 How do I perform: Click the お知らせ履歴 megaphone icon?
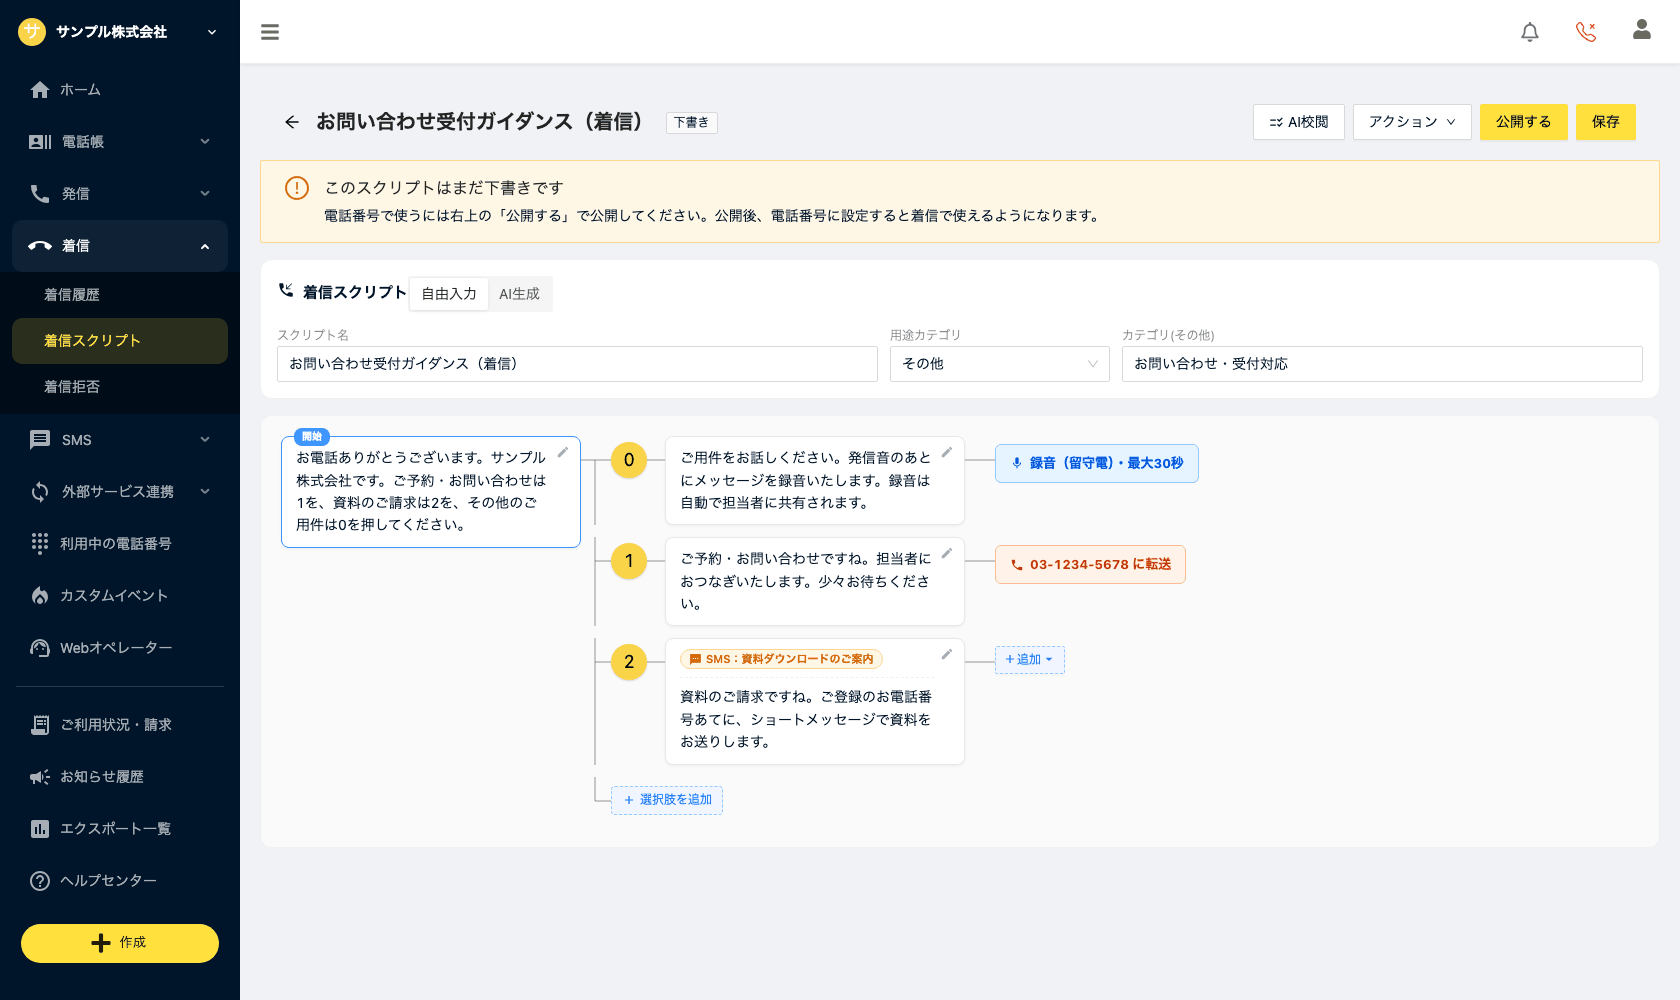40,777
